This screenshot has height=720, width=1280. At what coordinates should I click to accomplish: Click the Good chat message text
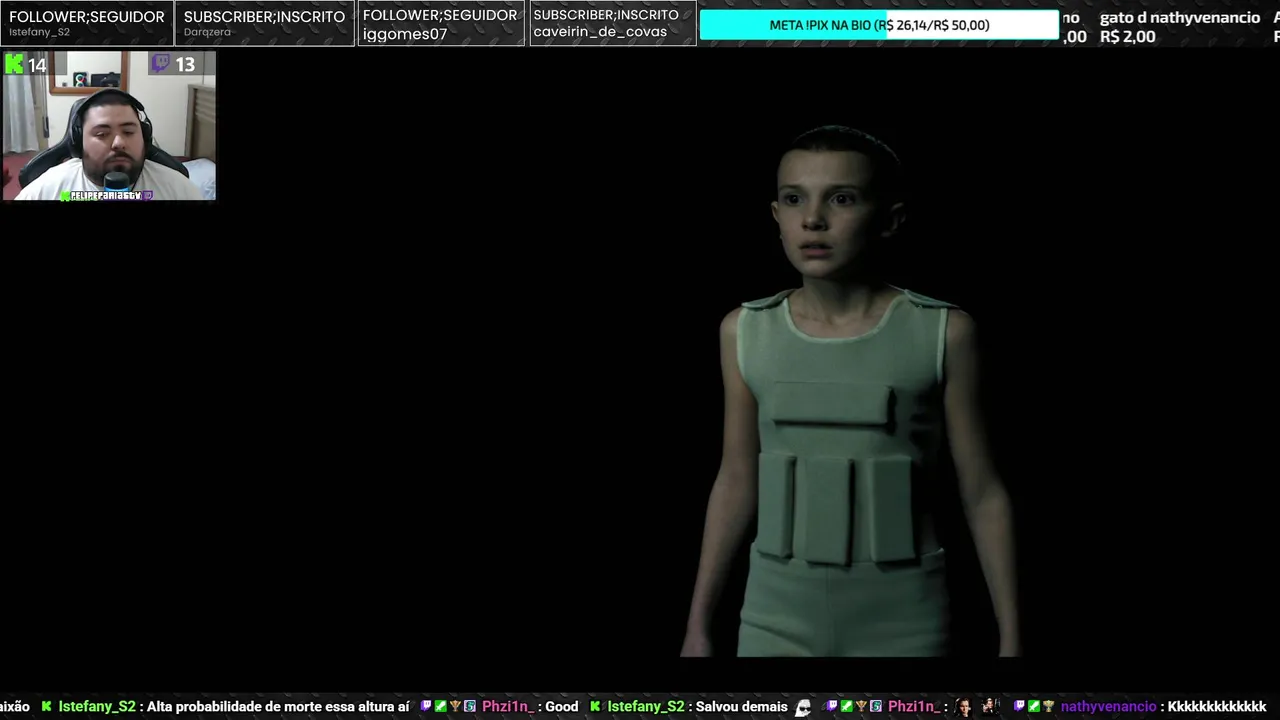(562, 706)
